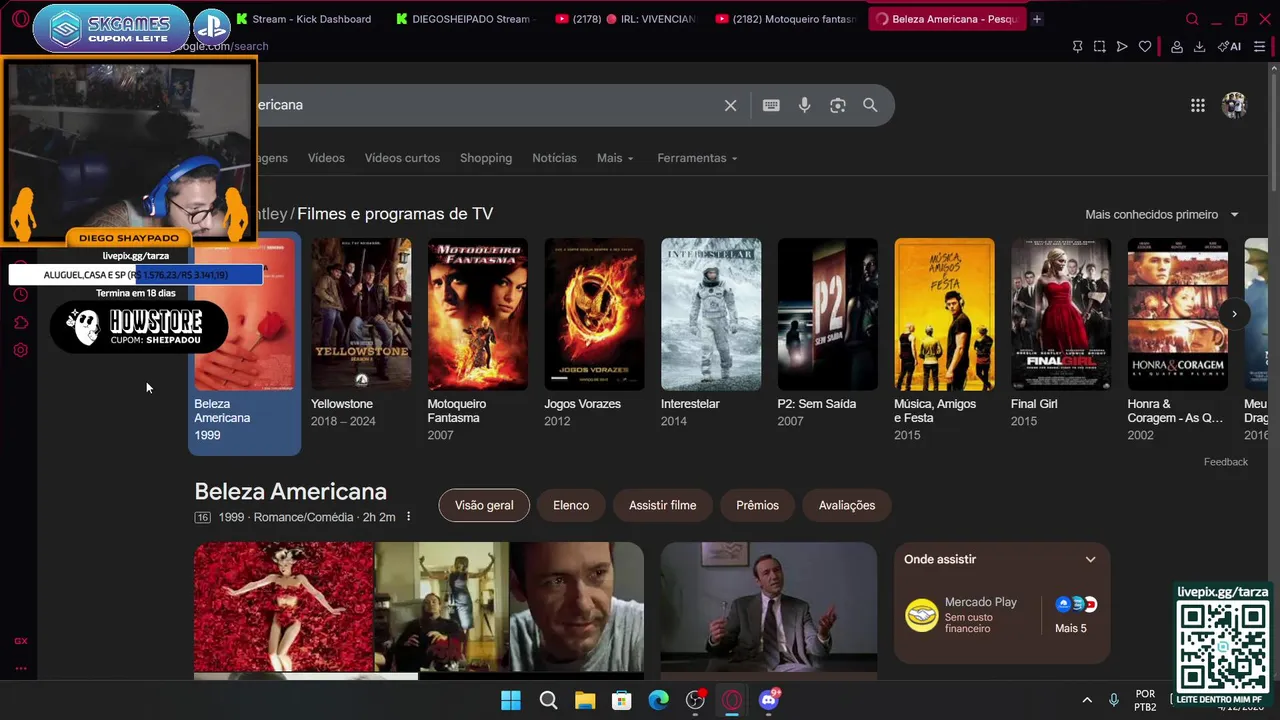
Task: Open the Windows Start menu
Action: (x=511, y=700)
